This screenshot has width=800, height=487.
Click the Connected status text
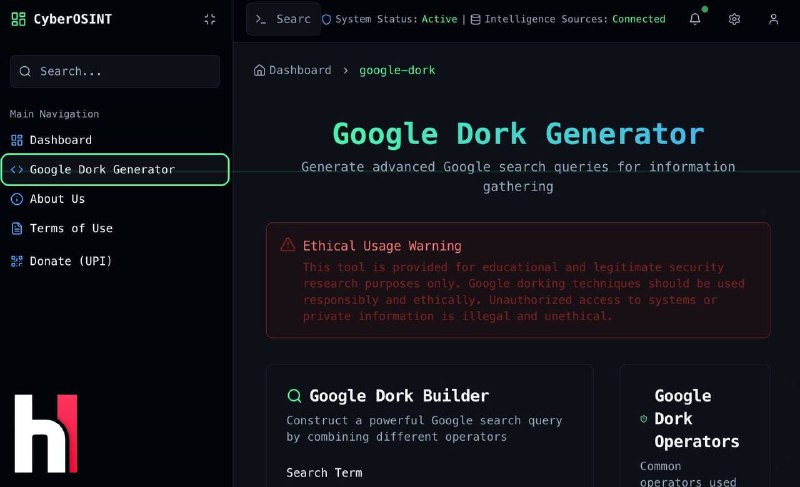click(x=639, y=19)
